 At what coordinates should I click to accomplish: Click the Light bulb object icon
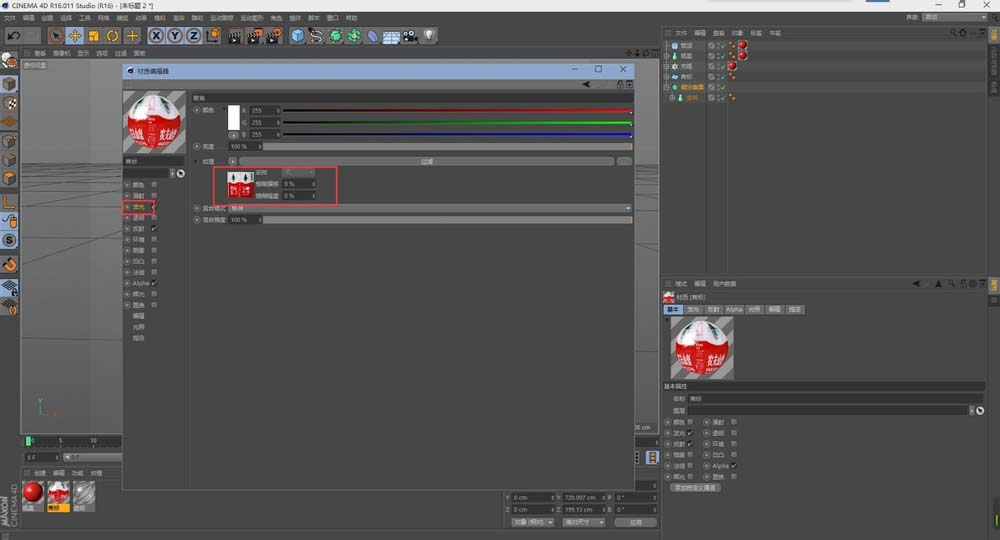coord(429,36)
